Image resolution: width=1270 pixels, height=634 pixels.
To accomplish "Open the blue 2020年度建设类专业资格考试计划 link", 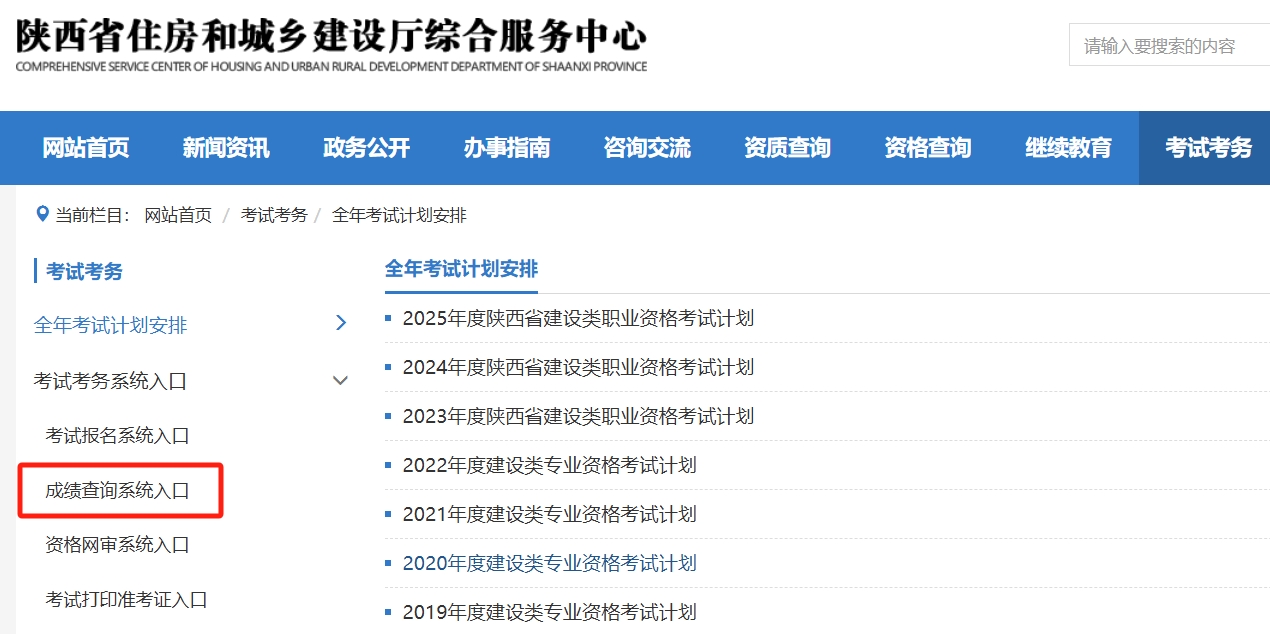I will pos(549,563).
